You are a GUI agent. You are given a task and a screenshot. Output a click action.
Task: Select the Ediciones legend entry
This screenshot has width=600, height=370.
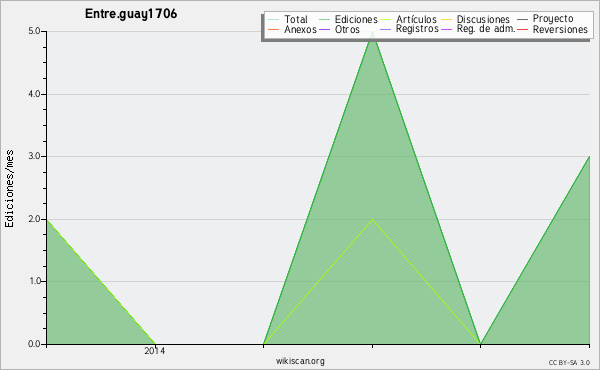[x=348, y=19]
